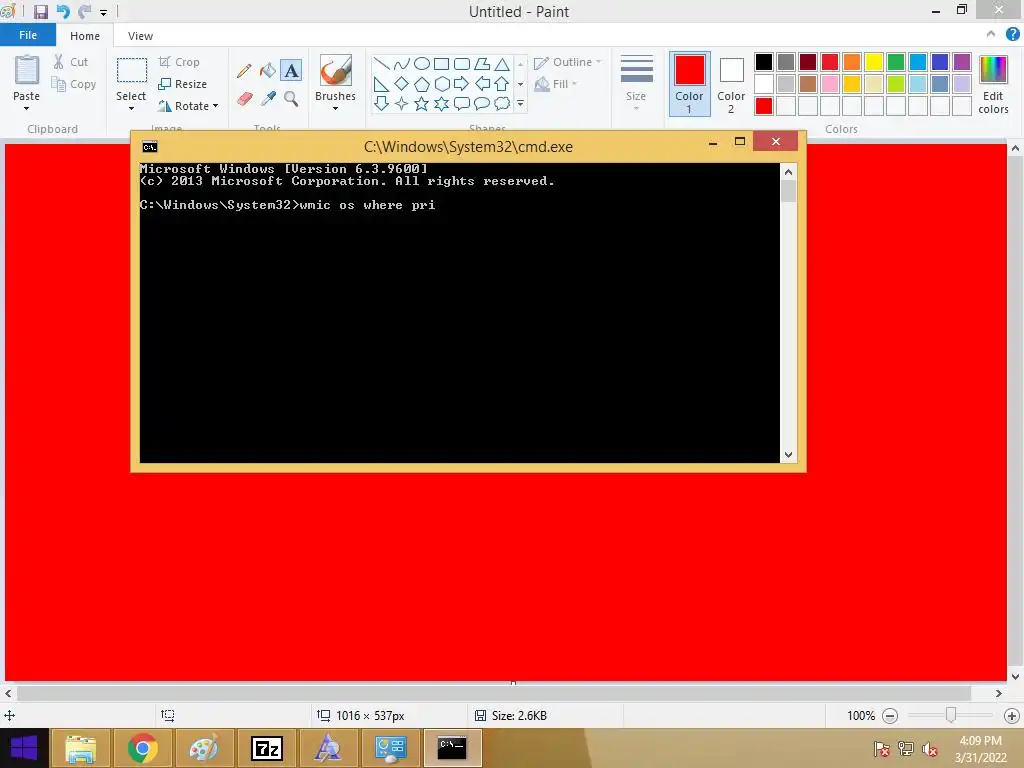The image size is (1024, 768).
Task: Open the shape Outline dropdown
Action: click(x=567, y=62)
